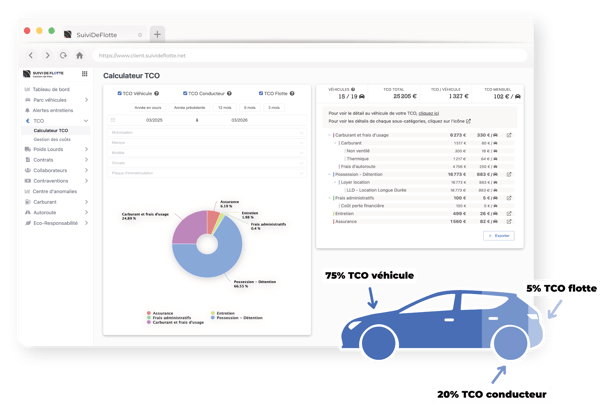Follow the 'cliquez ici' link
600x413 pixels.
429,113
